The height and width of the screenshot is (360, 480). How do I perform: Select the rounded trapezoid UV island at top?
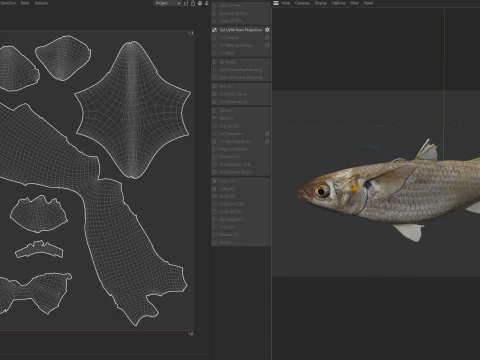tap(63, 59)
